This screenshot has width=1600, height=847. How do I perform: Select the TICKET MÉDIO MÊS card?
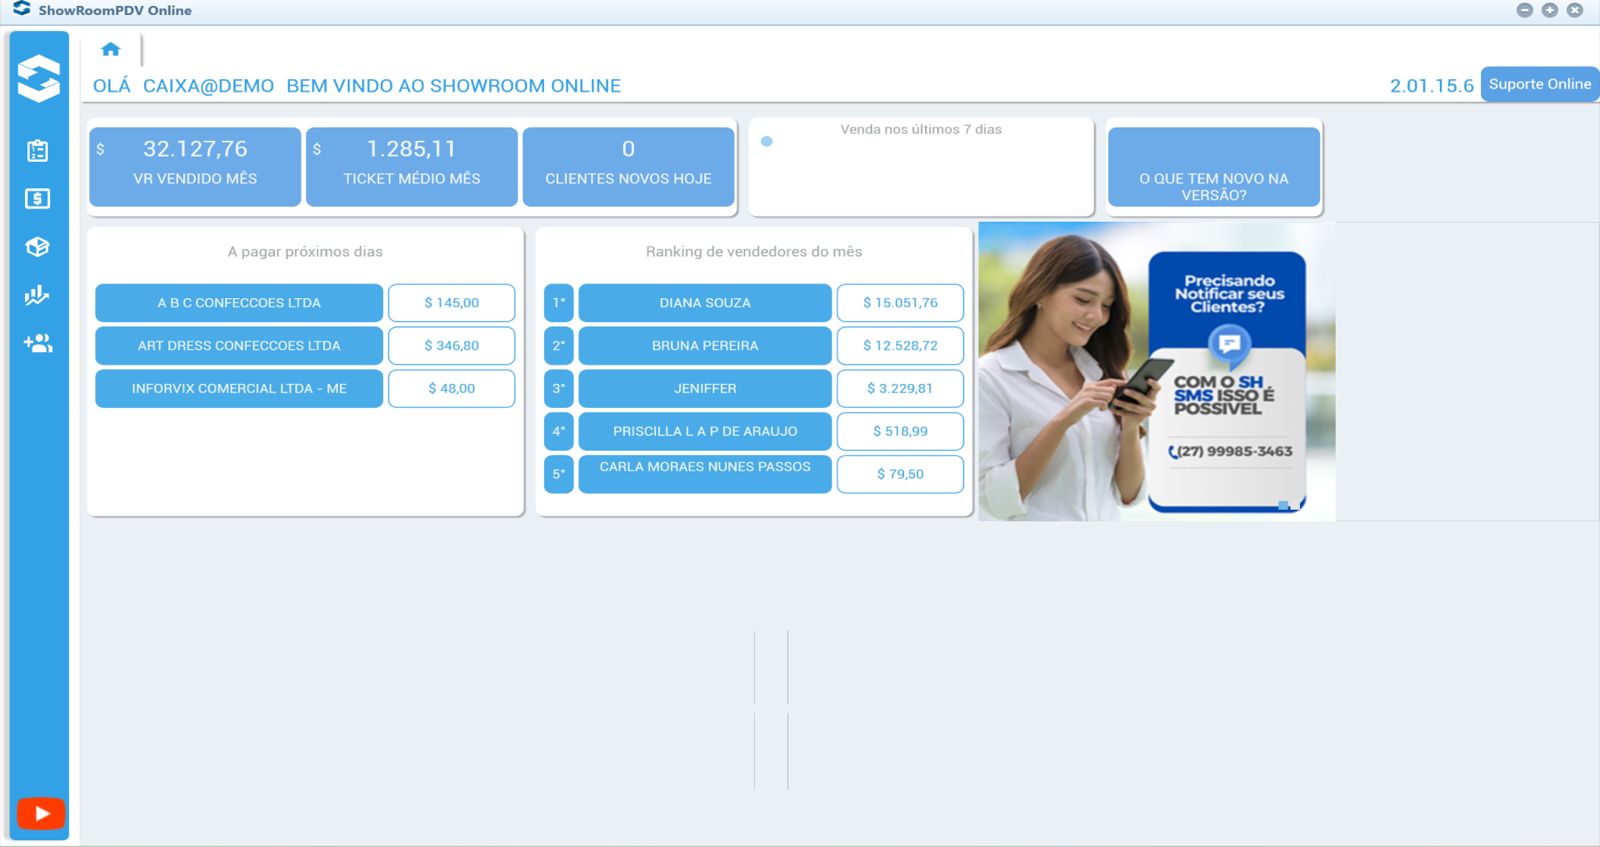412,166
